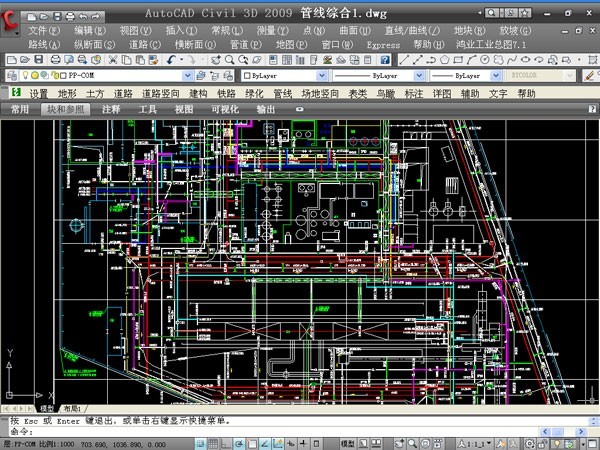Expand the ByLayer lineweight dropdown

496,76
